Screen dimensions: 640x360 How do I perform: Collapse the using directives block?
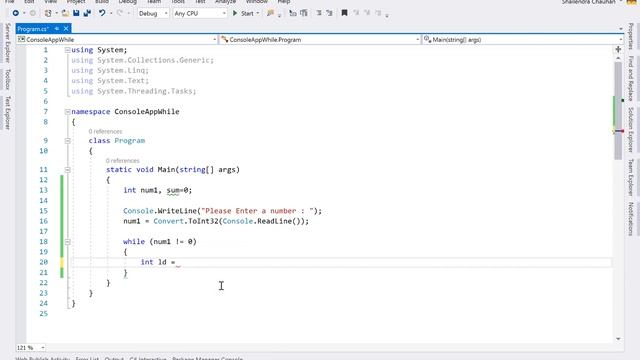point(67,50)
